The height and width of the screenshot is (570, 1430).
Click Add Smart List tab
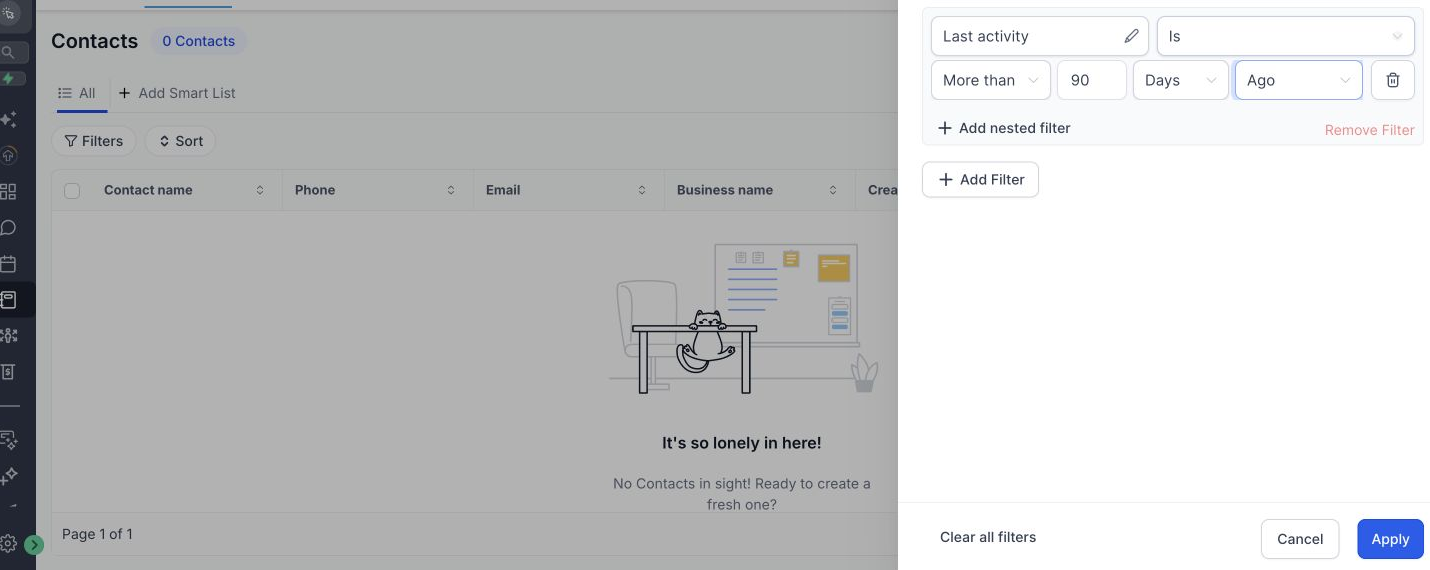point(177,93)
